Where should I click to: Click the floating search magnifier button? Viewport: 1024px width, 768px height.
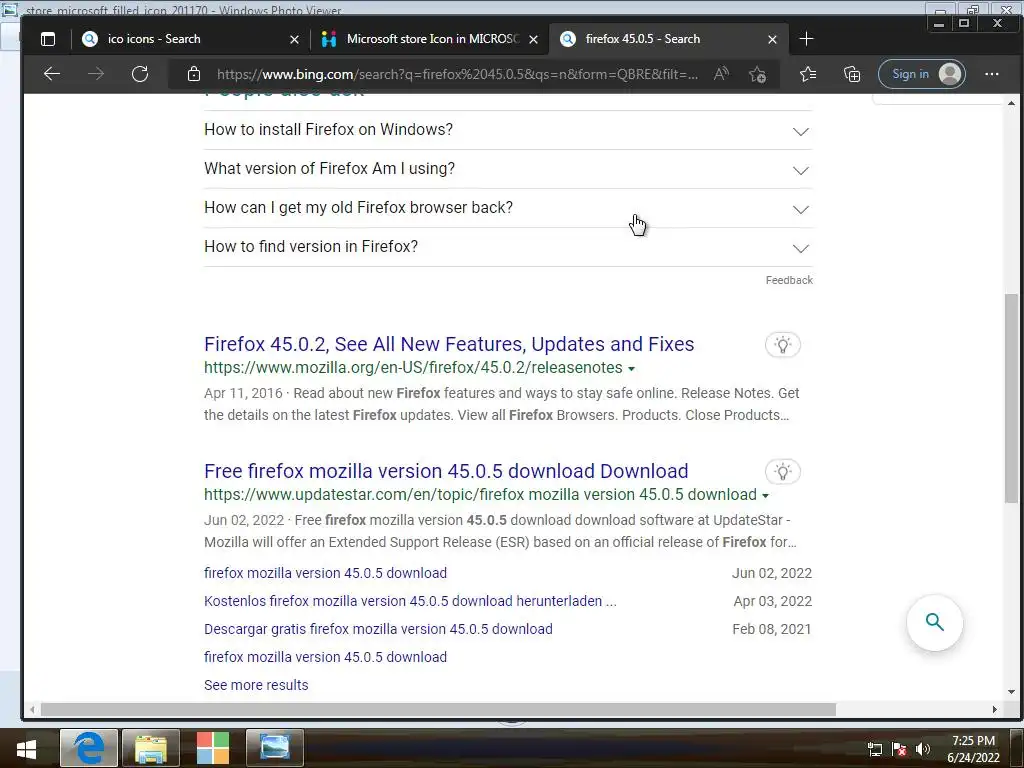935,622
